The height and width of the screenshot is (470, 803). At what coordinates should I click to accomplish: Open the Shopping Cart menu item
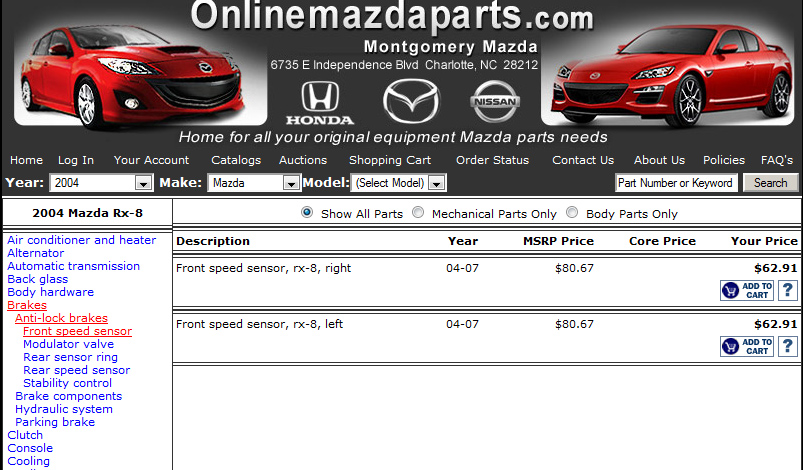coord(390,160)
